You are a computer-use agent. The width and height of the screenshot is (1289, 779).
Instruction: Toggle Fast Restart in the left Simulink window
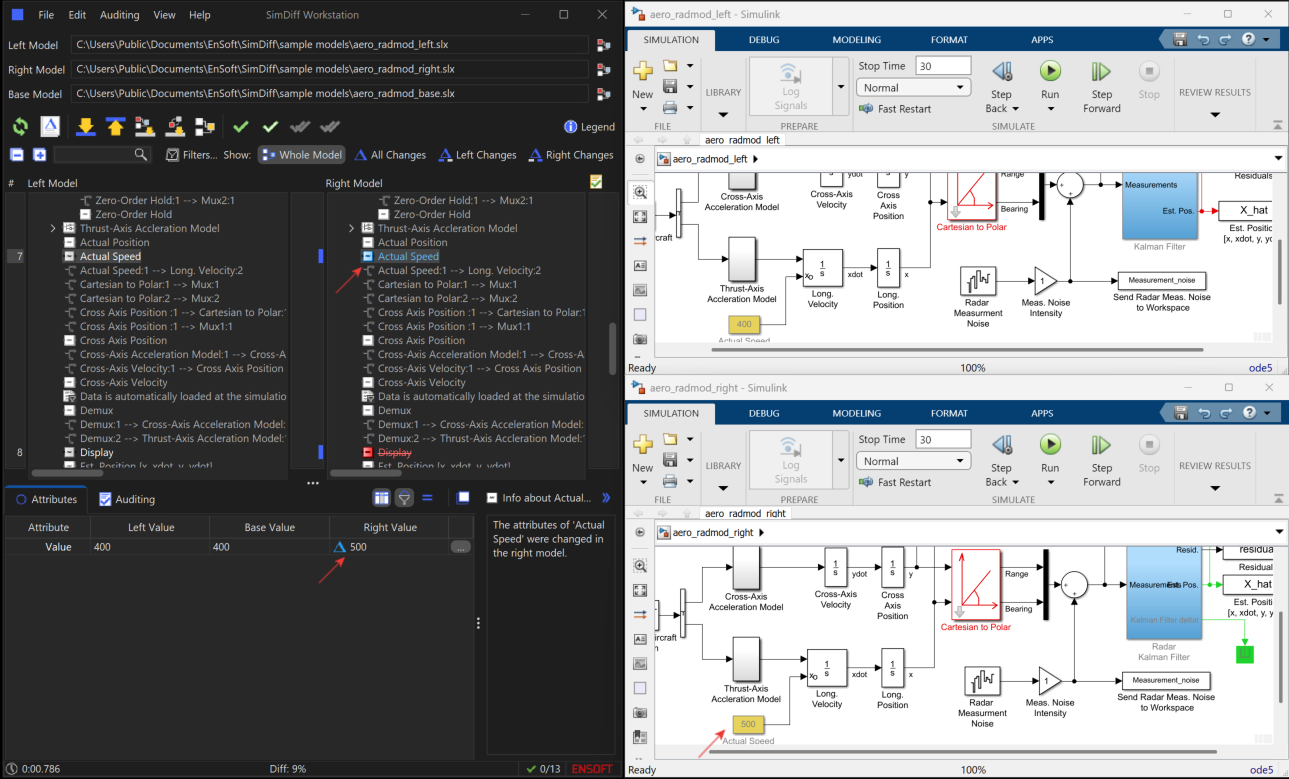click(x=894, y=109)
